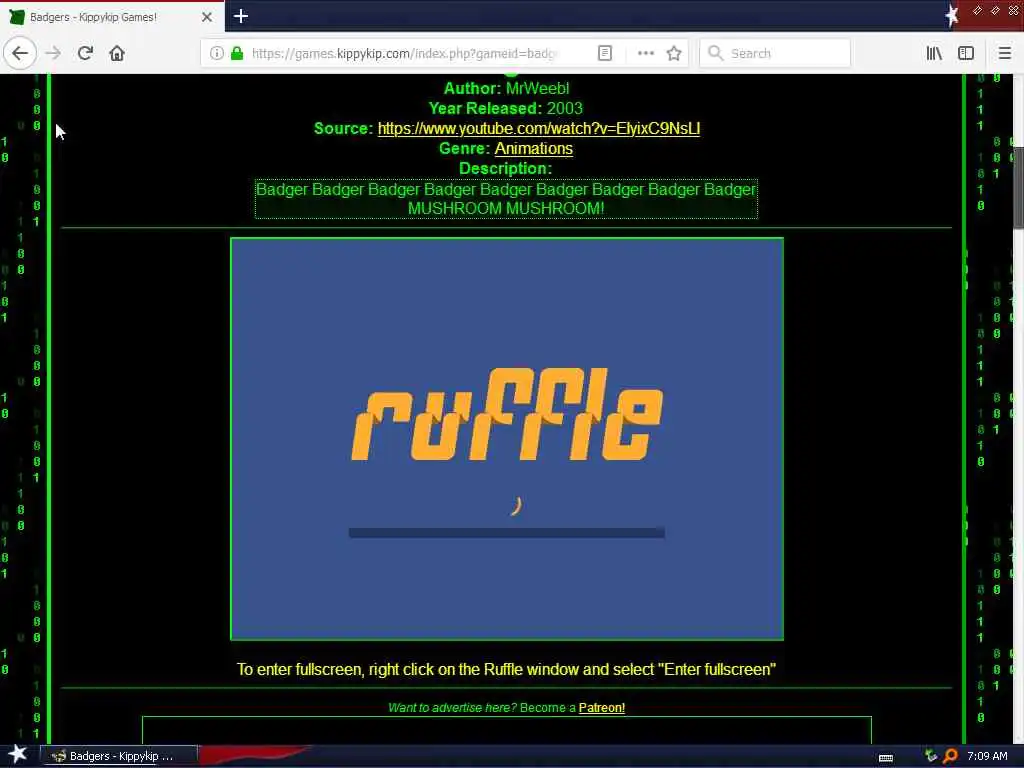Viewport: 1024px width, 768px height.
Task: Click the Ruffle player window
Action: point(507,439)
